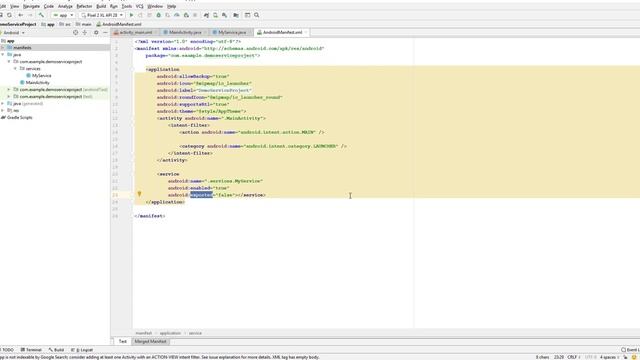Click the Sync/refresh icon in main toolbar
640x360 pixels.
pos(9,15)
